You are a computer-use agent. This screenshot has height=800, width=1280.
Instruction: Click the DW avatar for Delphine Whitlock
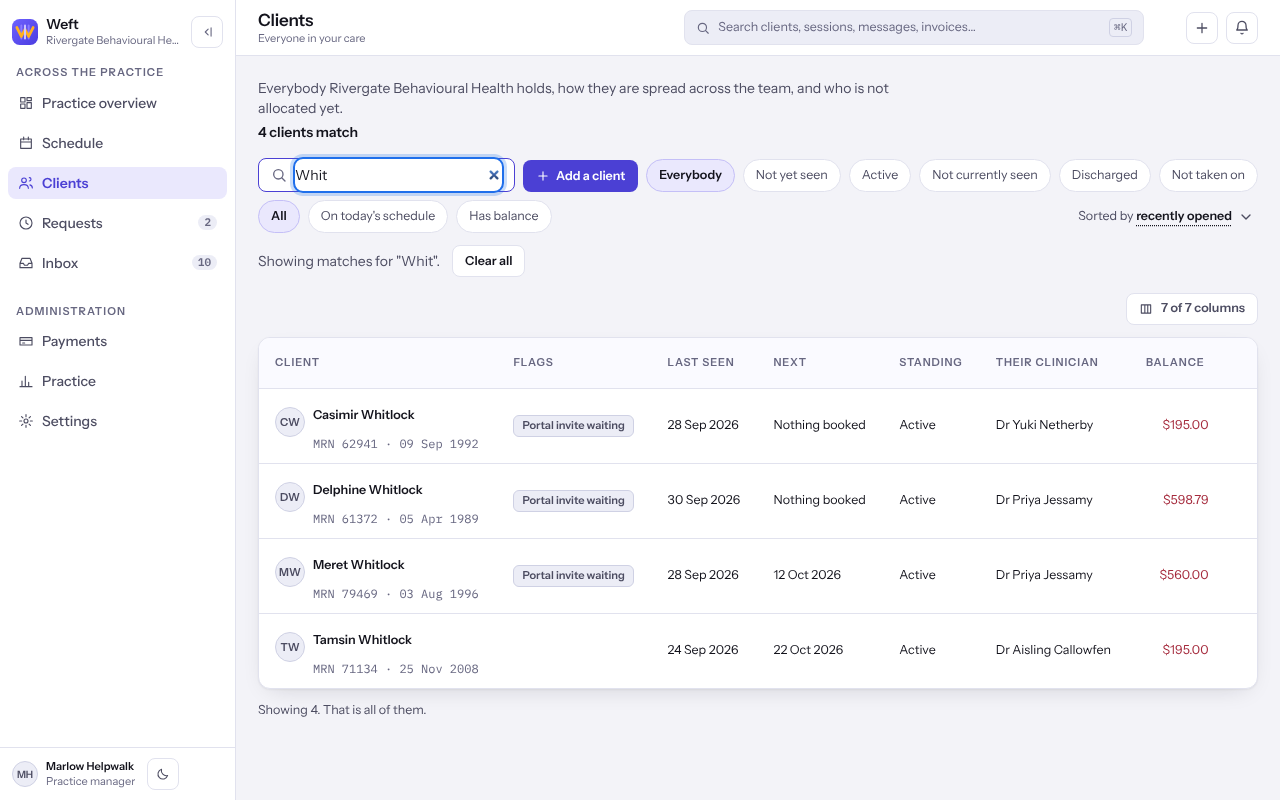click(x=290, y=497)
